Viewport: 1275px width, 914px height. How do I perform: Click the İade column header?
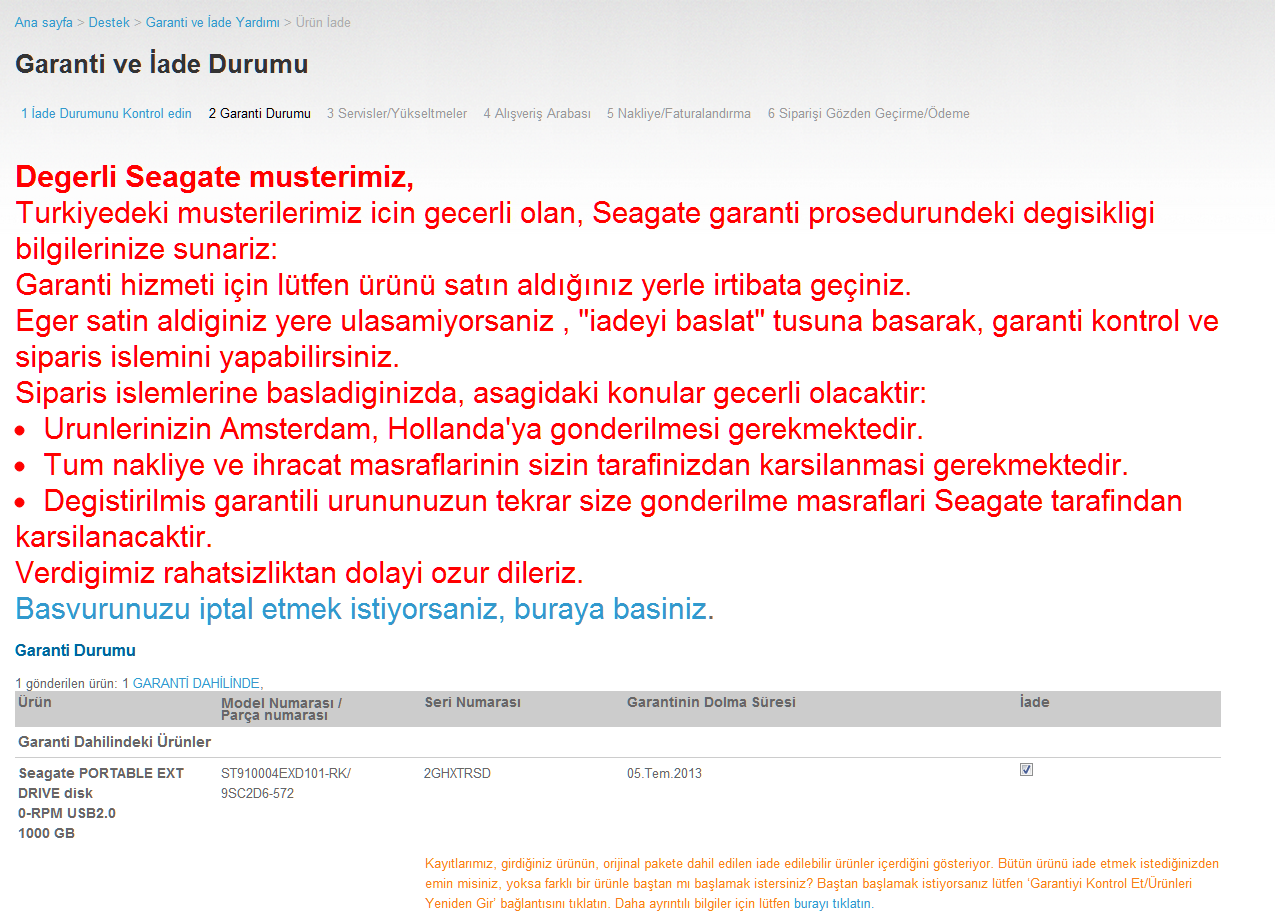pos(1034,703)
